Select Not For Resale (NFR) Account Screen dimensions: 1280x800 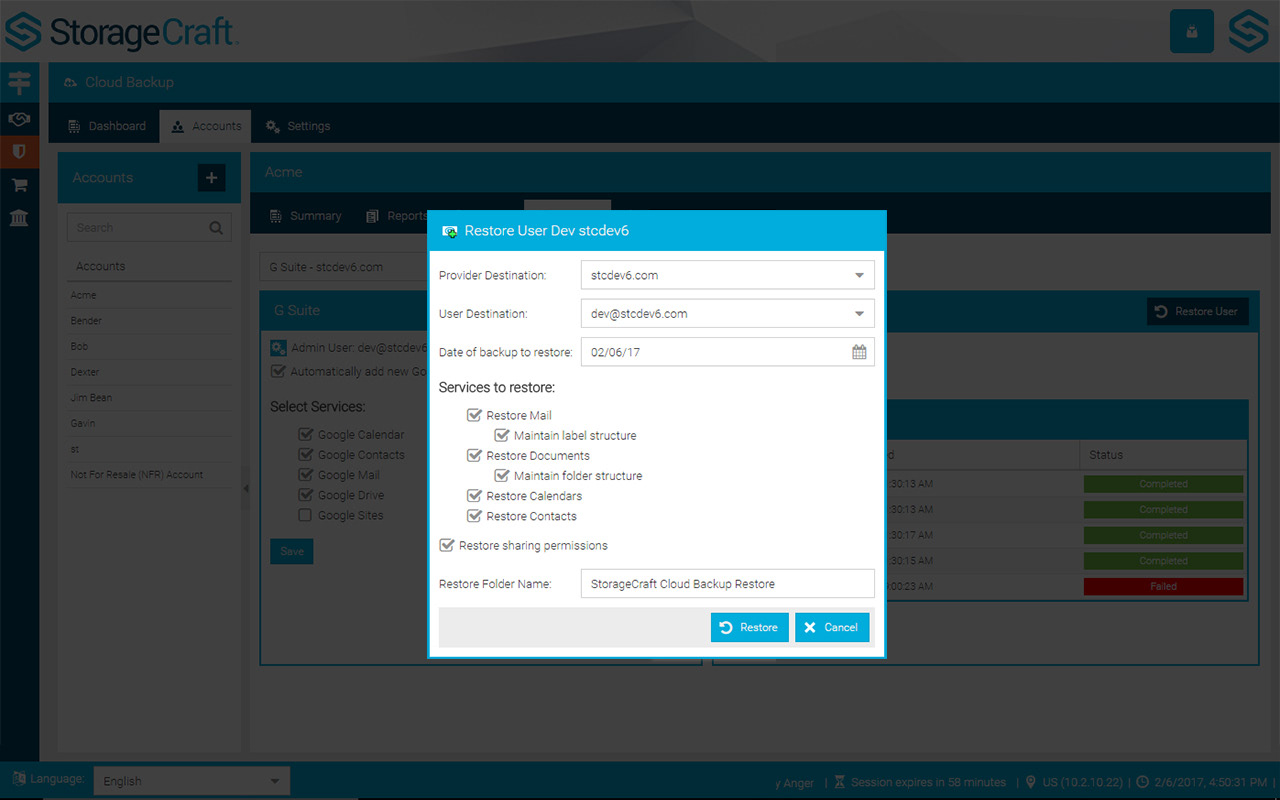[x=149, y=475]
